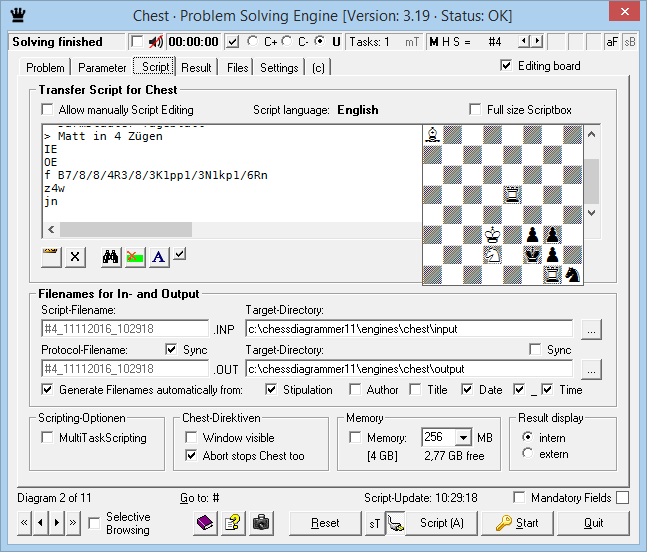The width and height of the screenshot is (647, 552).
Task: Click the white king on chessboard
Action: pyautogui.click(x=492, y=235)
